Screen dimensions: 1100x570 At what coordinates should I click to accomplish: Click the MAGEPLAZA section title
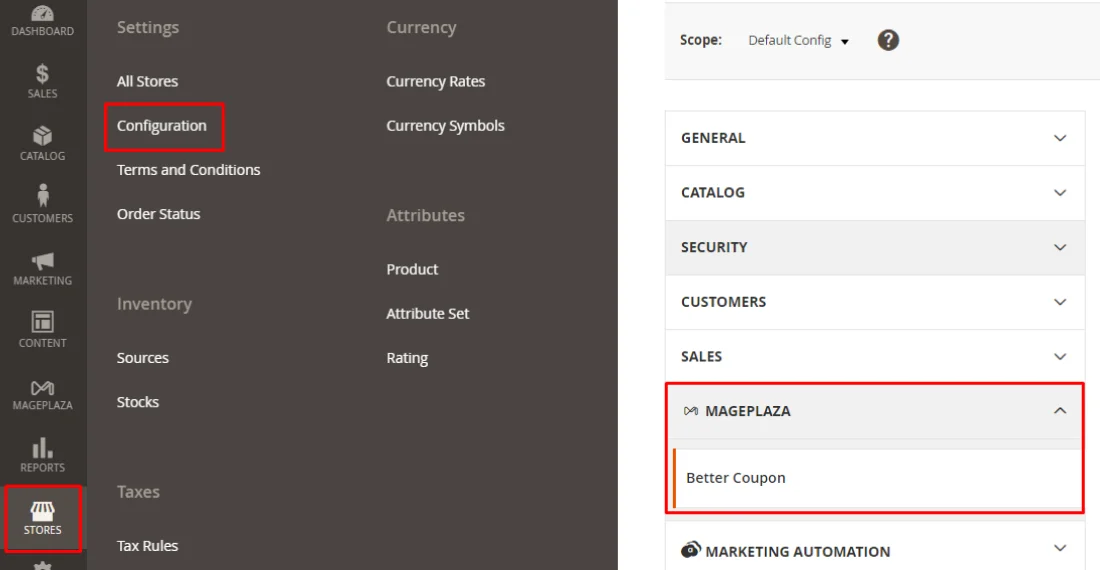tap(748, 411)
